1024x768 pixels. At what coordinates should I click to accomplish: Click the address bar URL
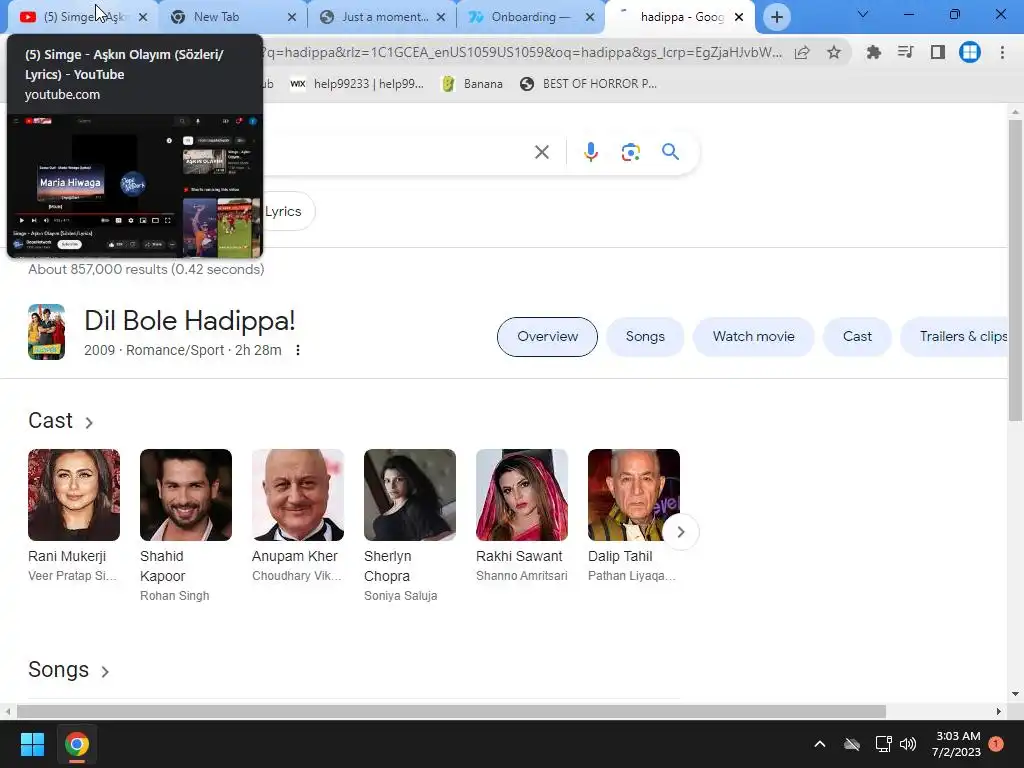point(521,52)
